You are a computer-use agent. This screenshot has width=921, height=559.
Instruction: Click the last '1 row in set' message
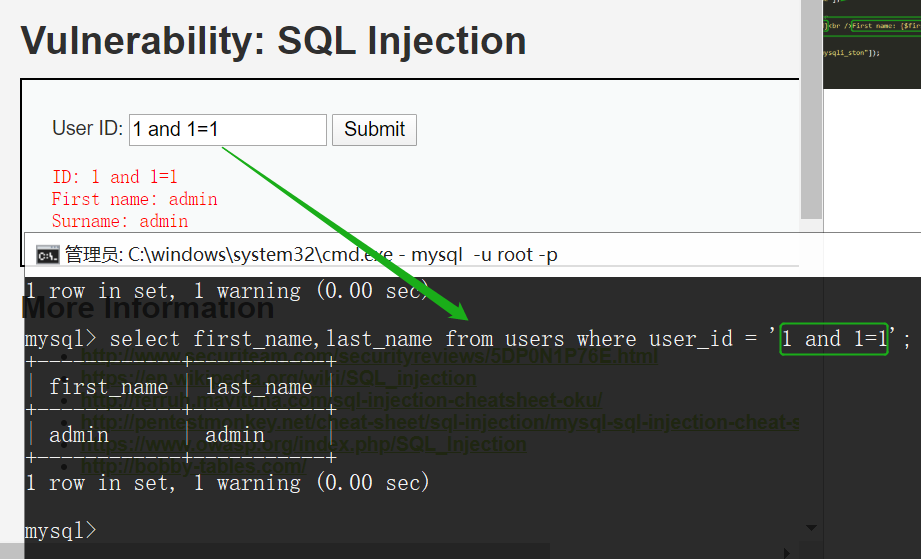[228, 483]
